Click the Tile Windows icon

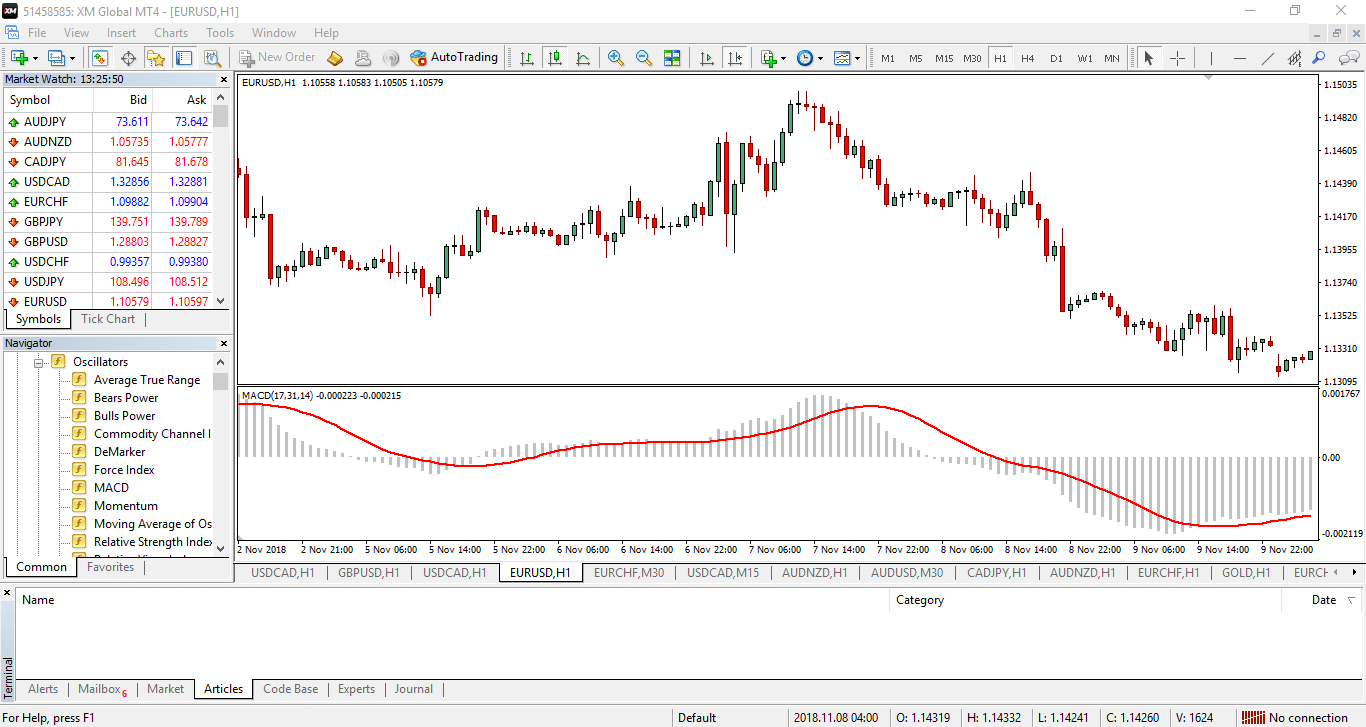point(672,58)
